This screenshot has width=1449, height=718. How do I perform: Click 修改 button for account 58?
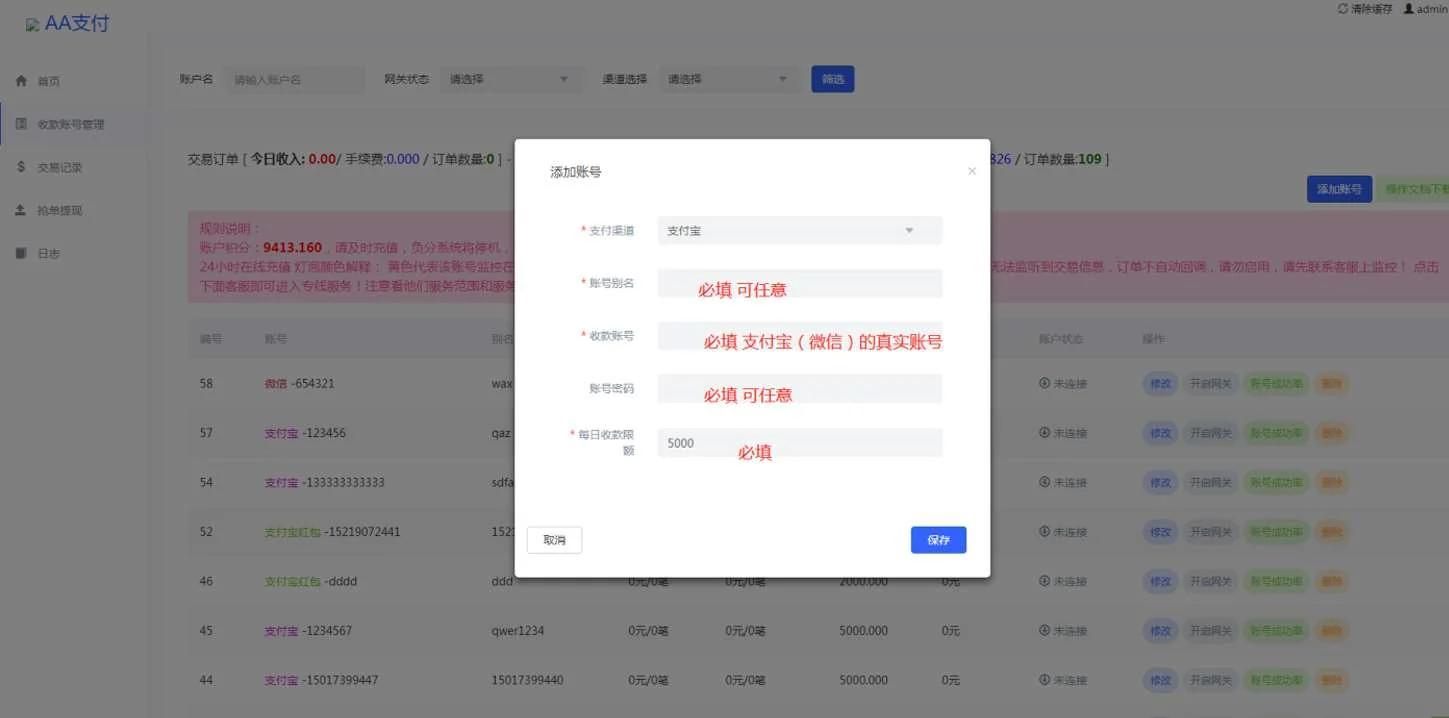[x=1160, y=383]
